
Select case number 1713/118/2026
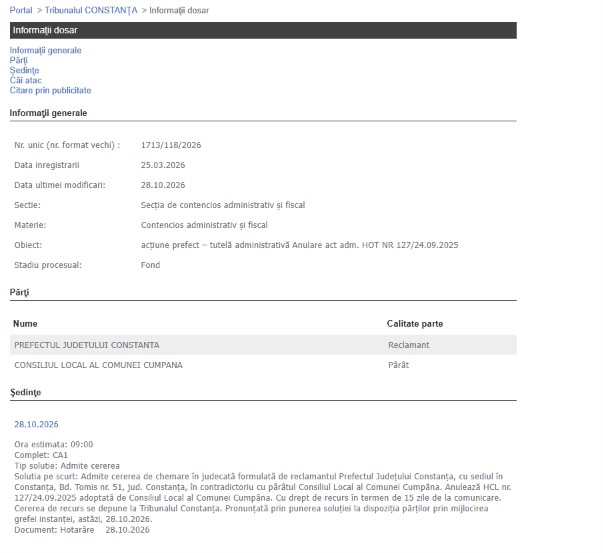point(171,145)
